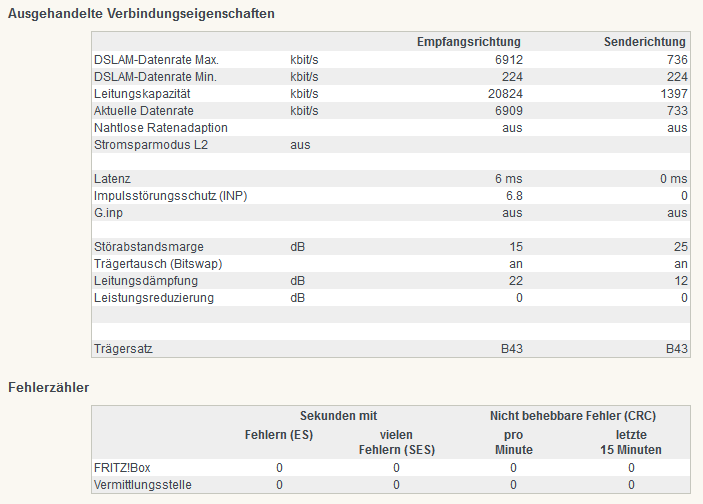The height and width of the screenshot is (504, 703).
Task: Click the 'aus' value of Stromsparmodus L2
Action: [300, 145]
